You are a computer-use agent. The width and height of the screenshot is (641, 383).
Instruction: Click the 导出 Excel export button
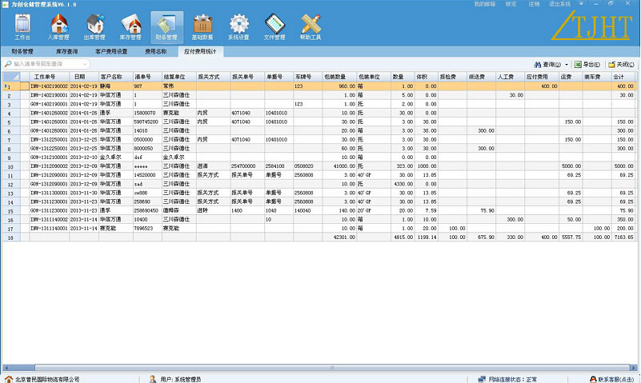tap(587, 65)
